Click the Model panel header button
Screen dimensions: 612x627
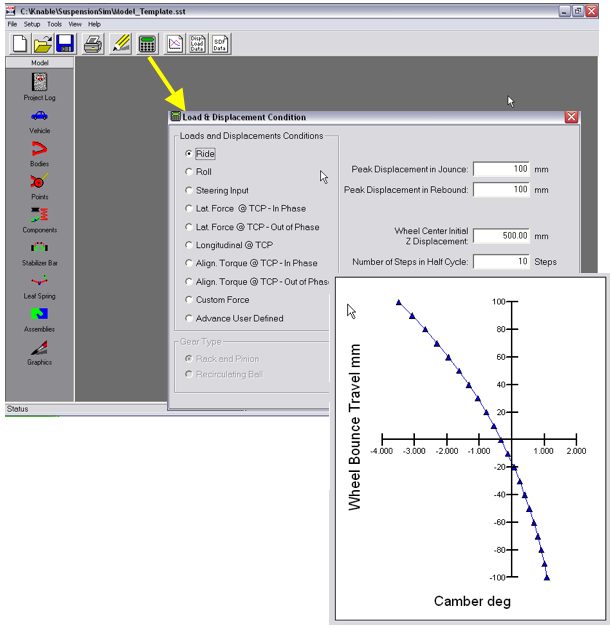[x=40, y=62]
